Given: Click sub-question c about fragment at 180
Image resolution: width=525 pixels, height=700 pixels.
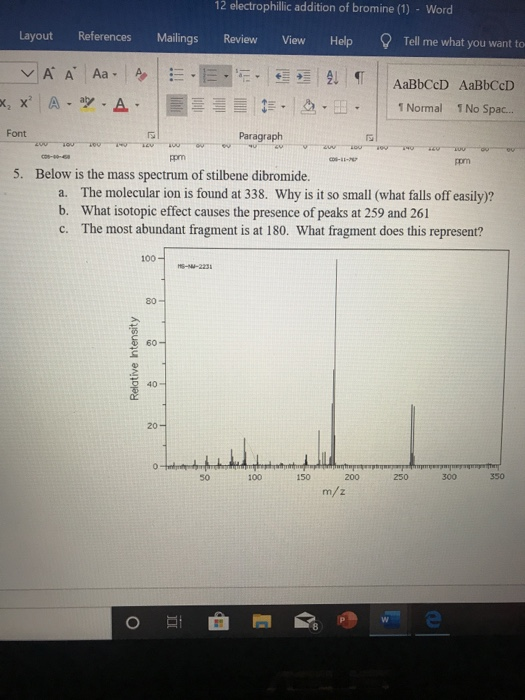Looking at the screenshot, I should coord(282,230).
